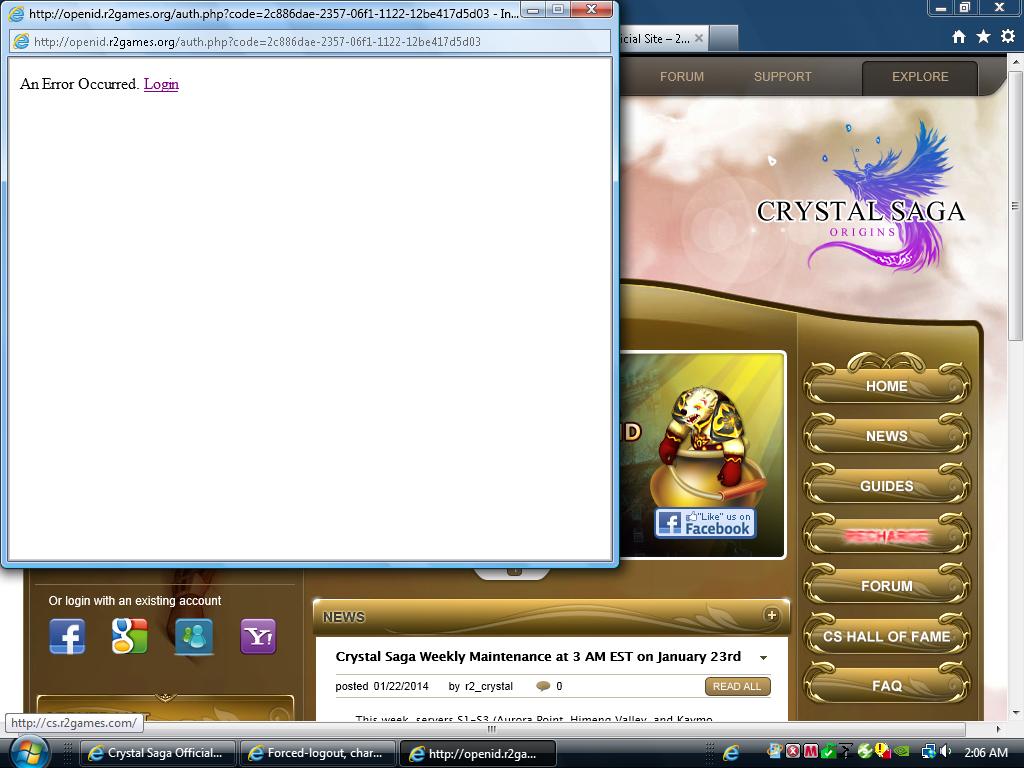Expand the Weekly Maintenance news dropdown arrow
1024x768 pixels.
tap(763, 658)
